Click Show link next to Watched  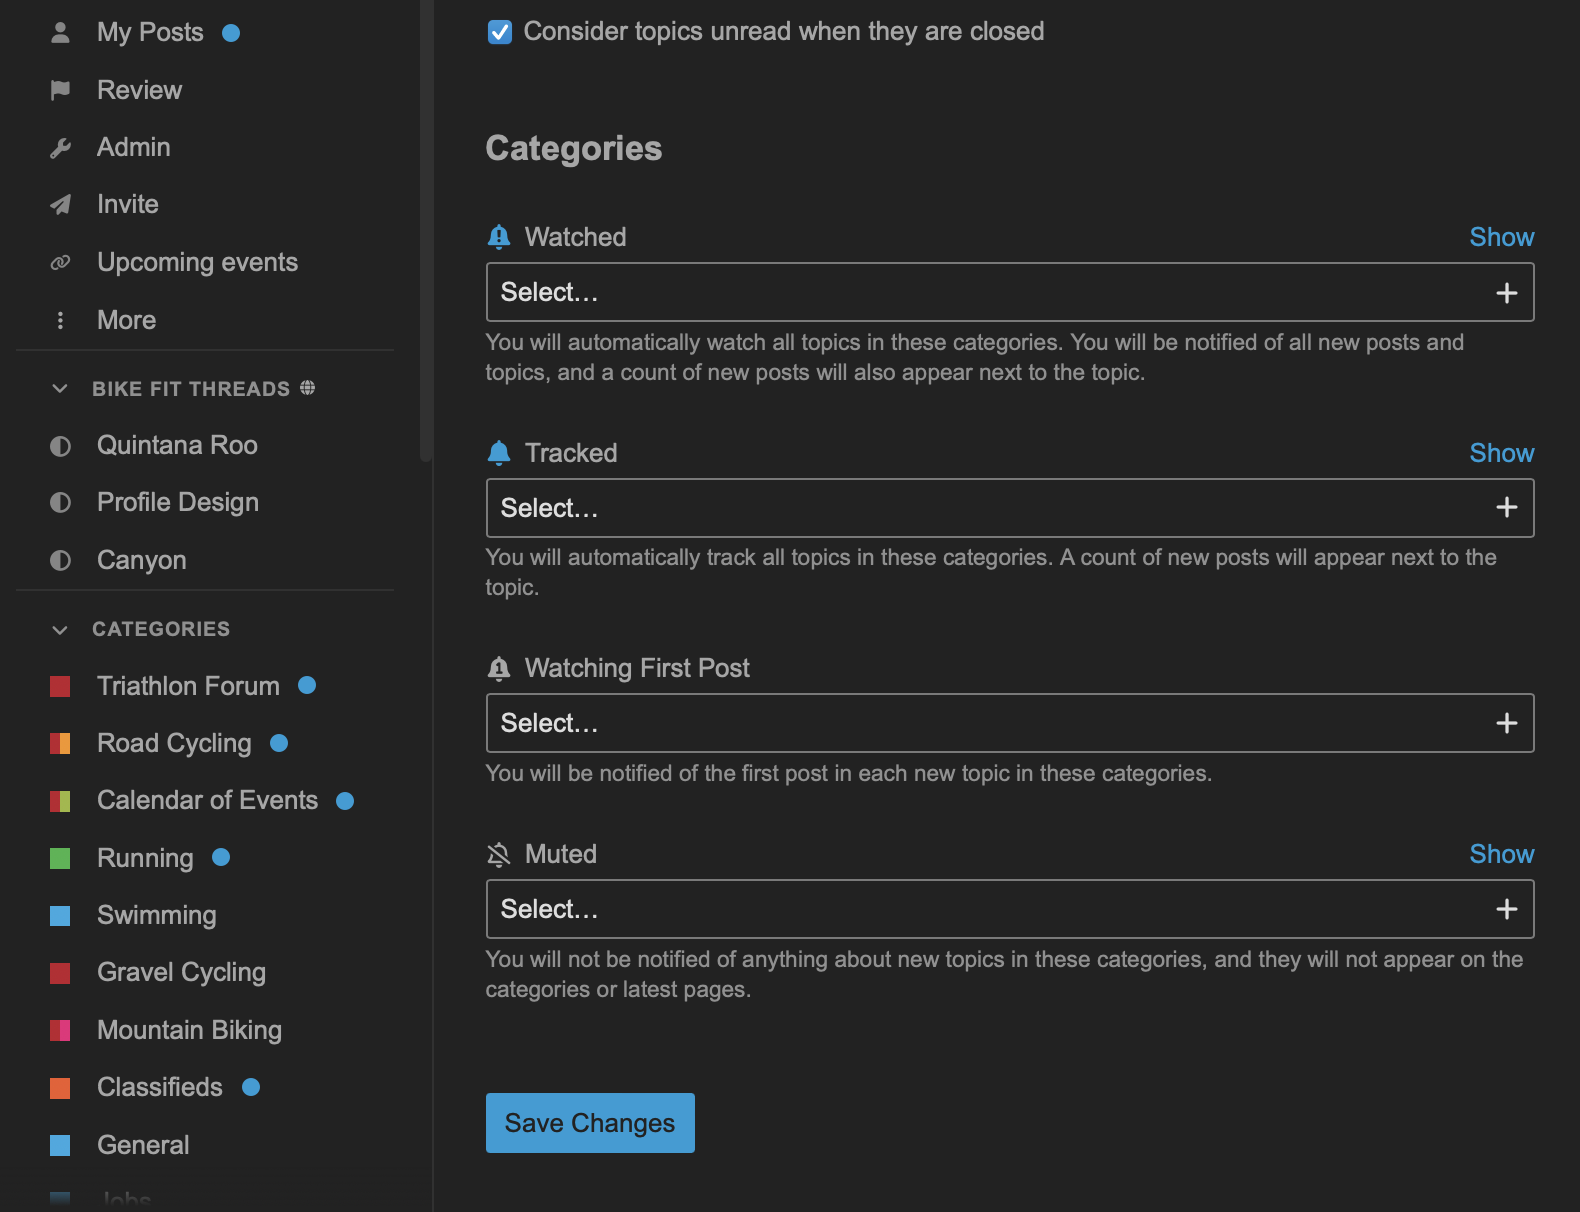[1501, 237]
